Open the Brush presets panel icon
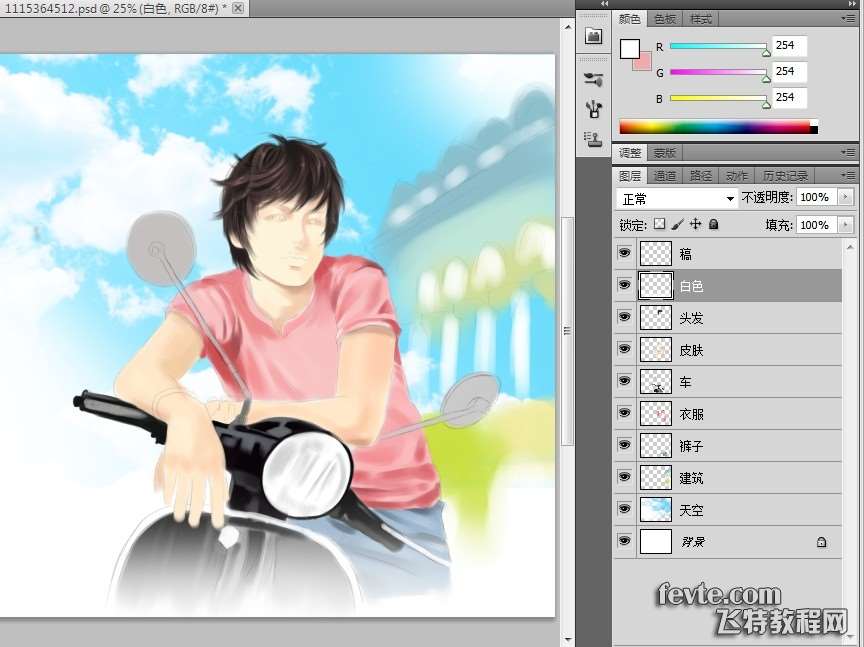864x647 pixels. 593,80
